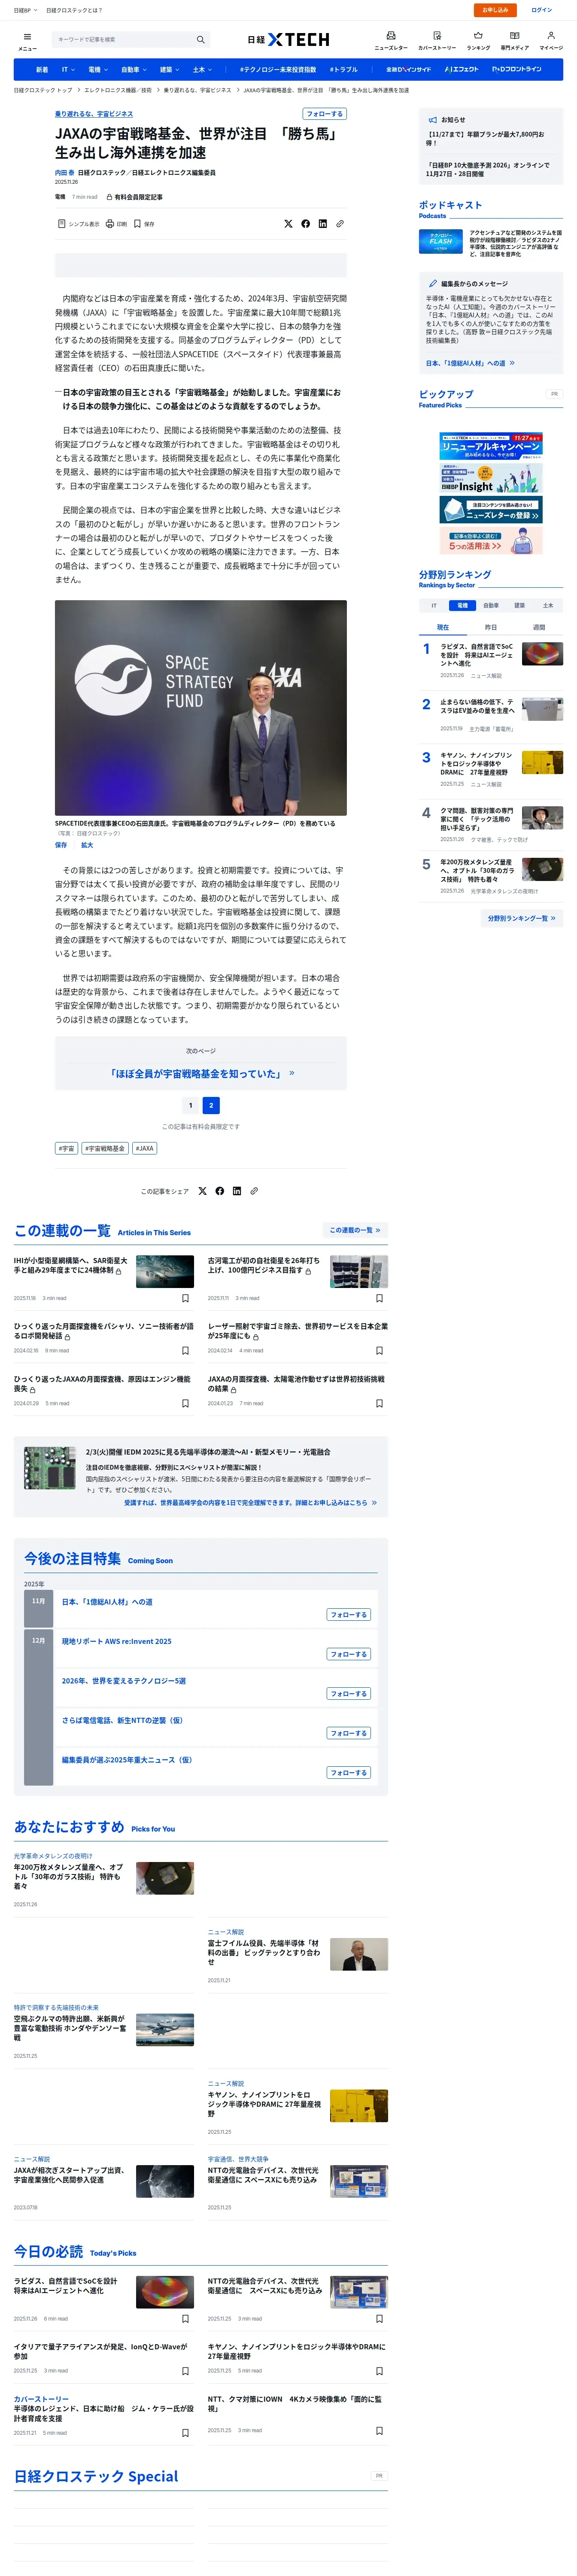Share on Facebook from the top share row
This screenshot has width=577, height=2576.
(306, 224)
